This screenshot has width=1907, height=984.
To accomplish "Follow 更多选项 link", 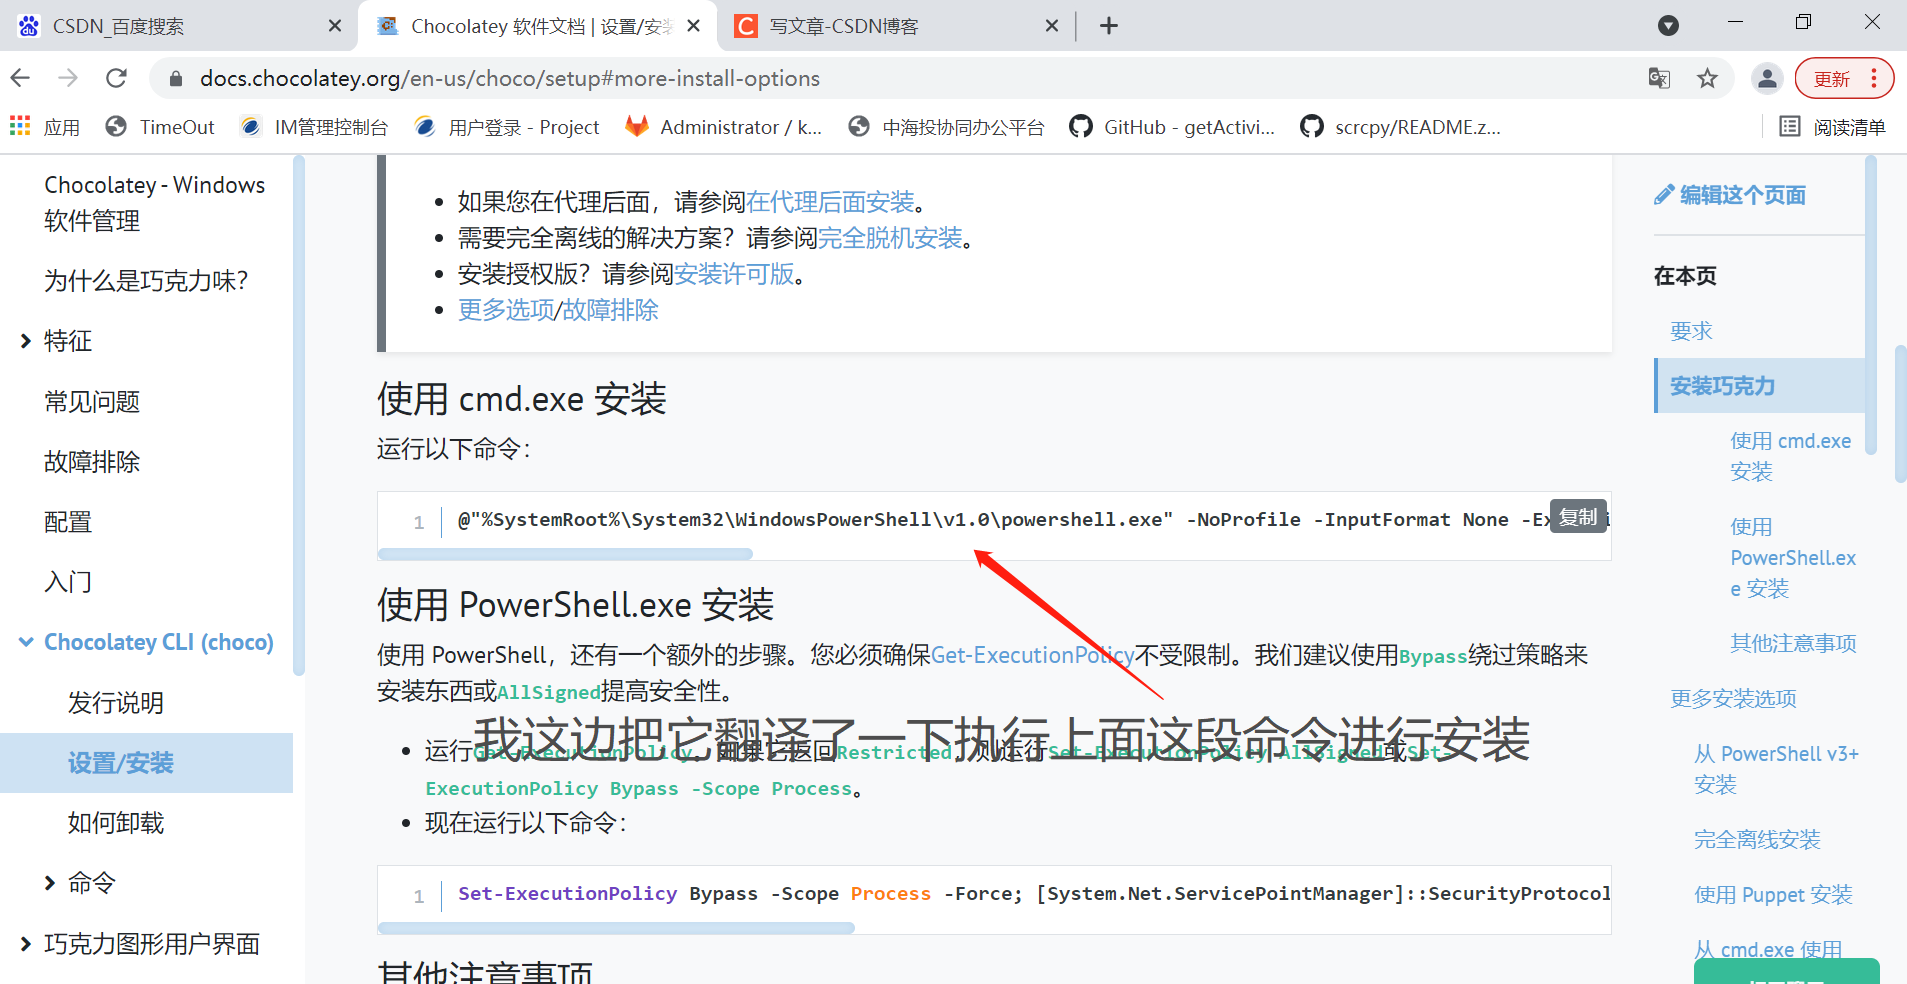I will coord(506,310).
